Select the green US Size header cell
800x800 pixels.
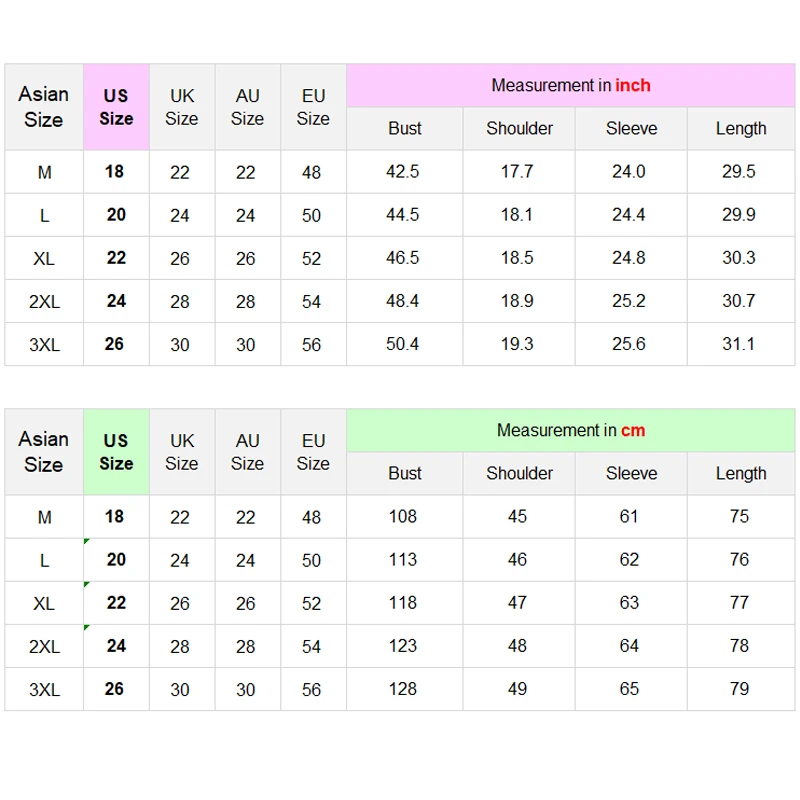pyautogui.click(x=116, y=452)
